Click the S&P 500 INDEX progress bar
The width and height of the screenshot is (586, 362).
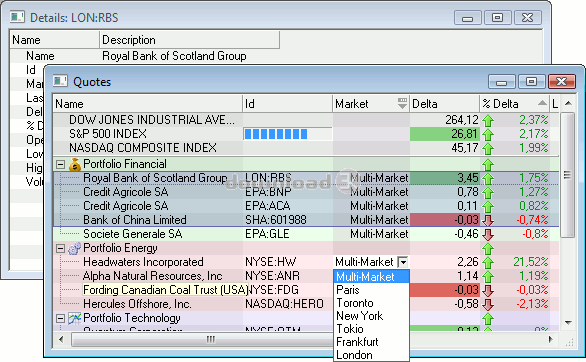[288, 134]
